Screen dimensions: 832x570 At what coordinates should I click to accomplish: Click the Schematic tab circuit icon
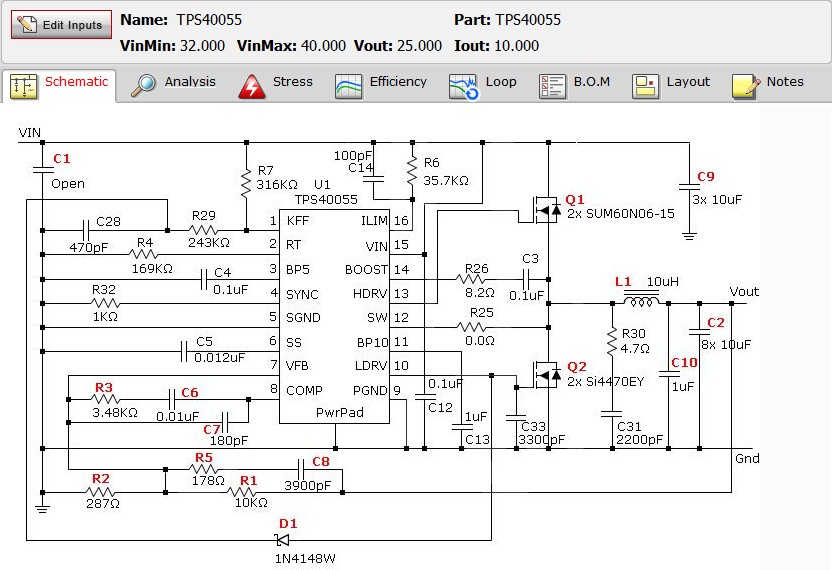pos(24,86)
